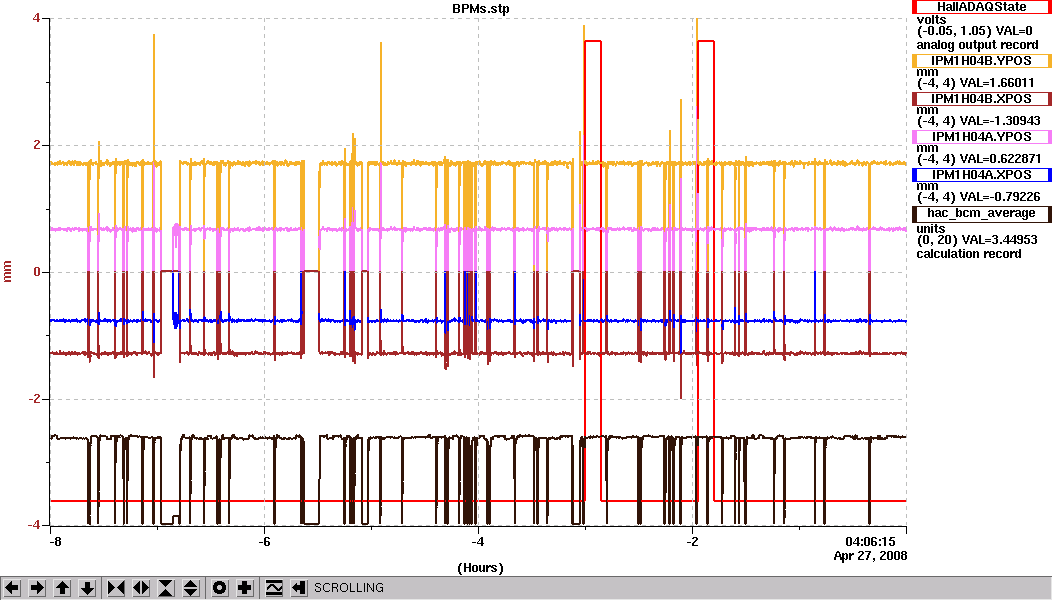Viewport: 1052px width, 600px height.
Task: Shift the plot up with the up arrow
Action: pyautogui.click(x=62, y=588)
